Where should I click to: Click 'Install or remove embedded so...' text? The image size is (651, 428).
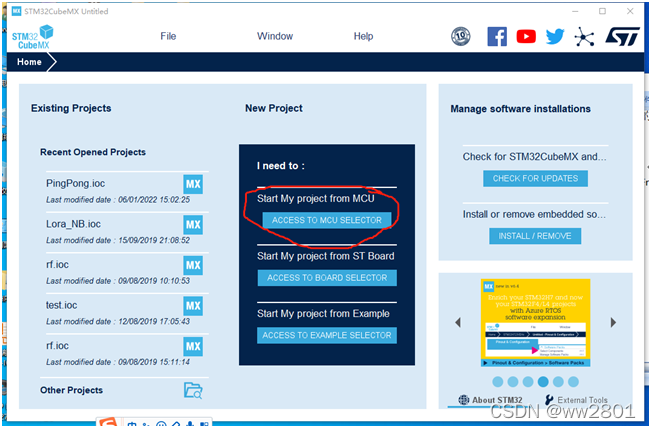534,215
